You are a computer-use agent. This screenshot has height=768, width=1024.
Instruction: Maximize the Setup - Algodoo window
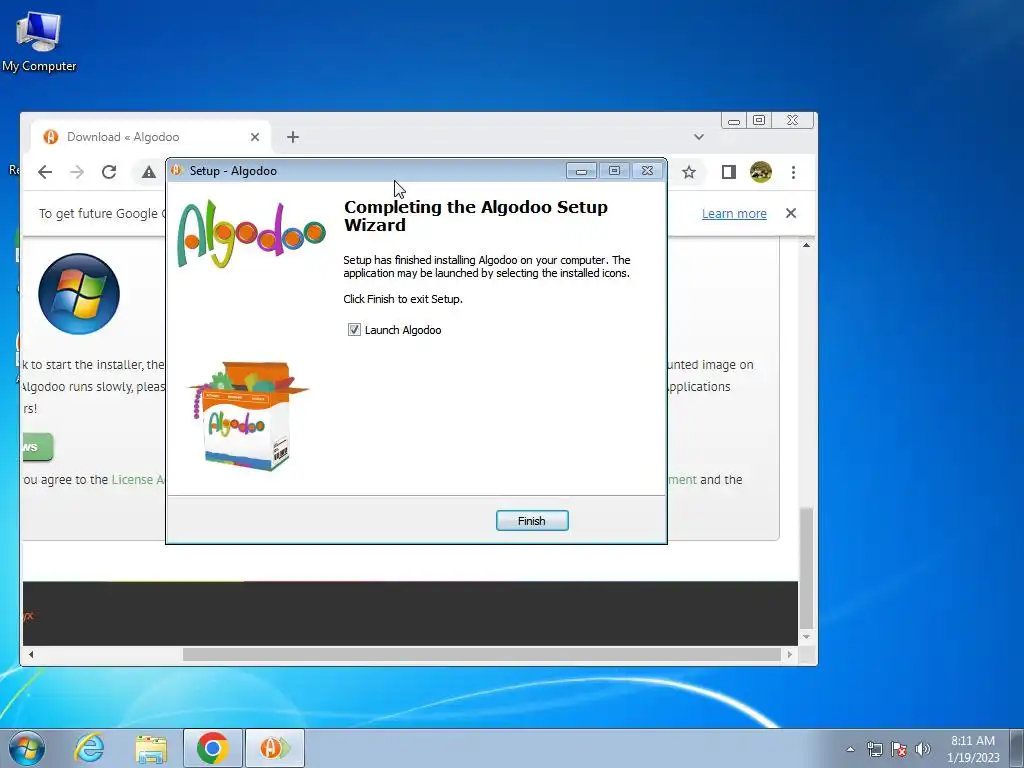click(615, 171)
